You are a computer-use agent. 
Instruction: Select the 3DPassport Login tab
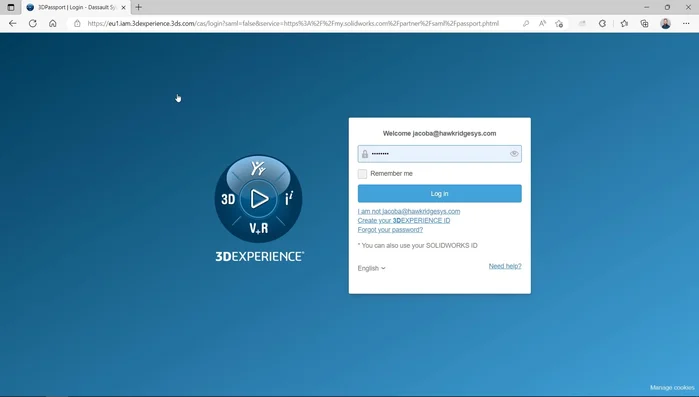(76, 8)
